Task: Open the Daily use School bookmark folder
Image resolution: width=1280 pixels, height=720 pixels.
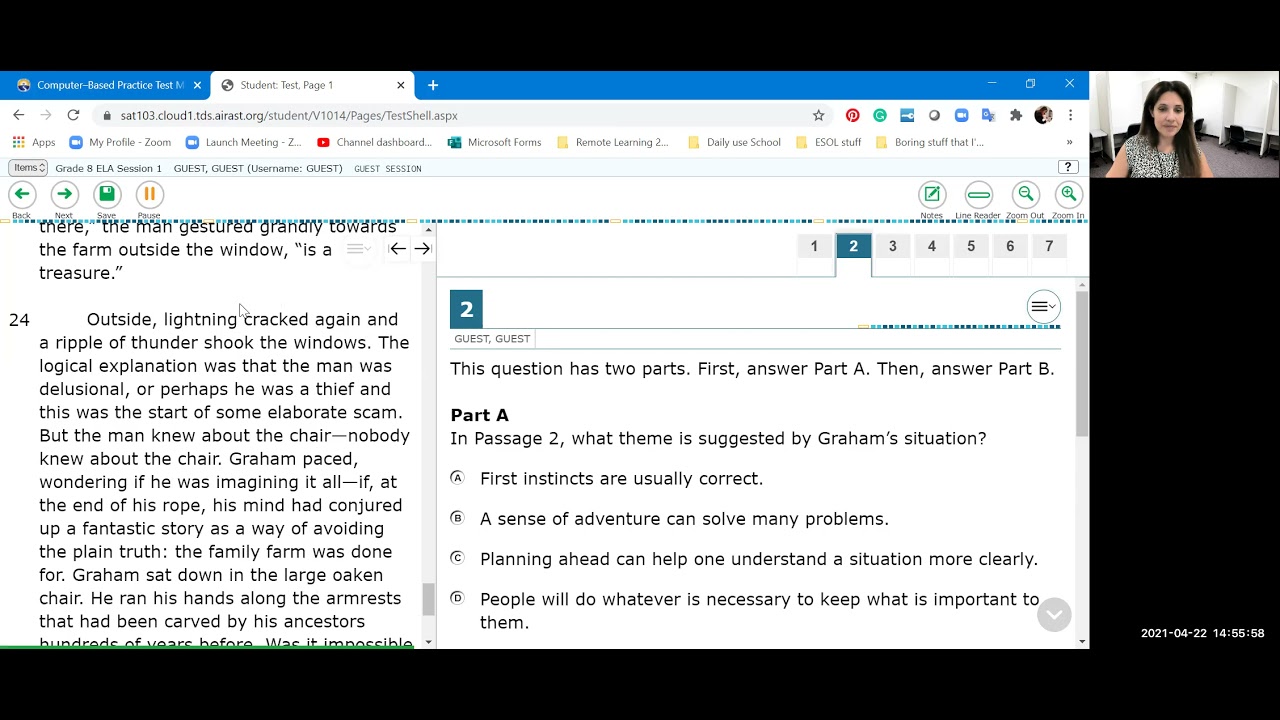Action: (734, 142)
